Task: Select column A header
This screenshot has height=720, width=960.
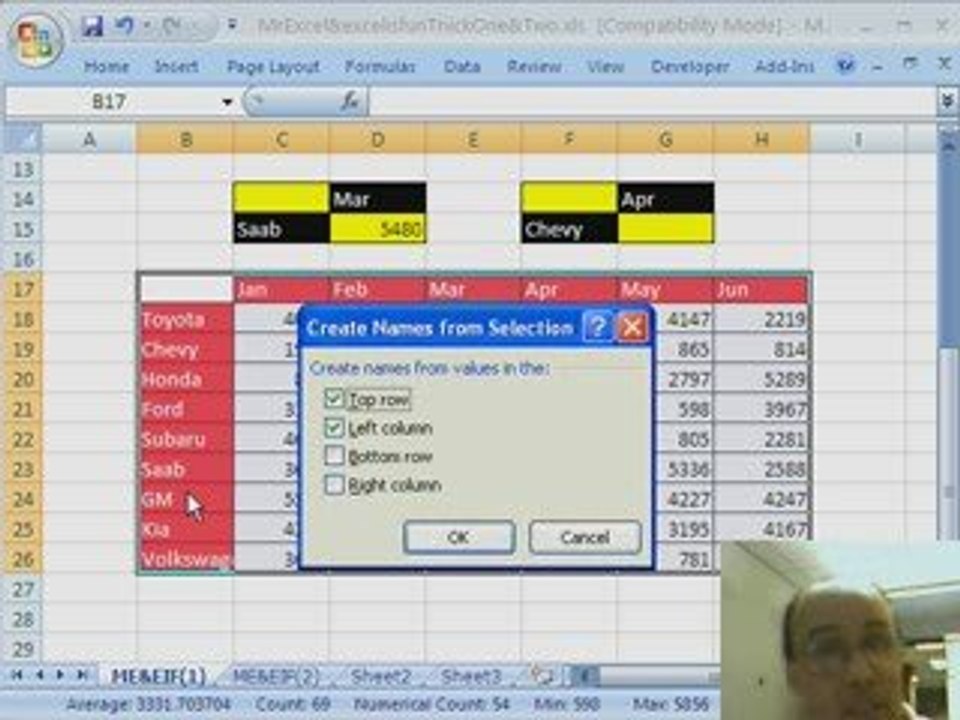Action: (89, 140)
